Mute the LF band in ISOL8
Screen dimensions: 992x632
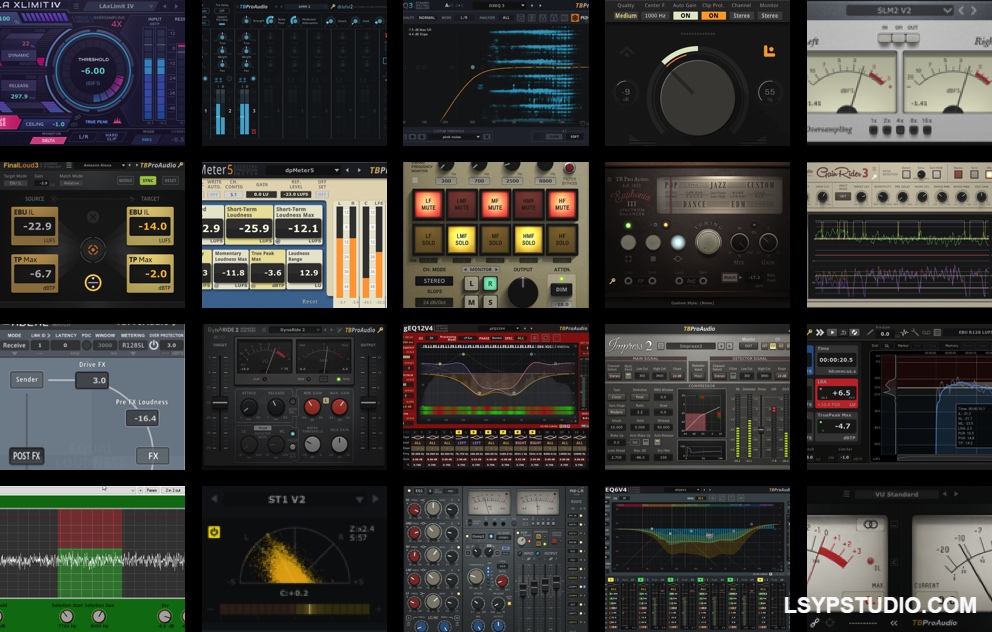pos(428,204)
